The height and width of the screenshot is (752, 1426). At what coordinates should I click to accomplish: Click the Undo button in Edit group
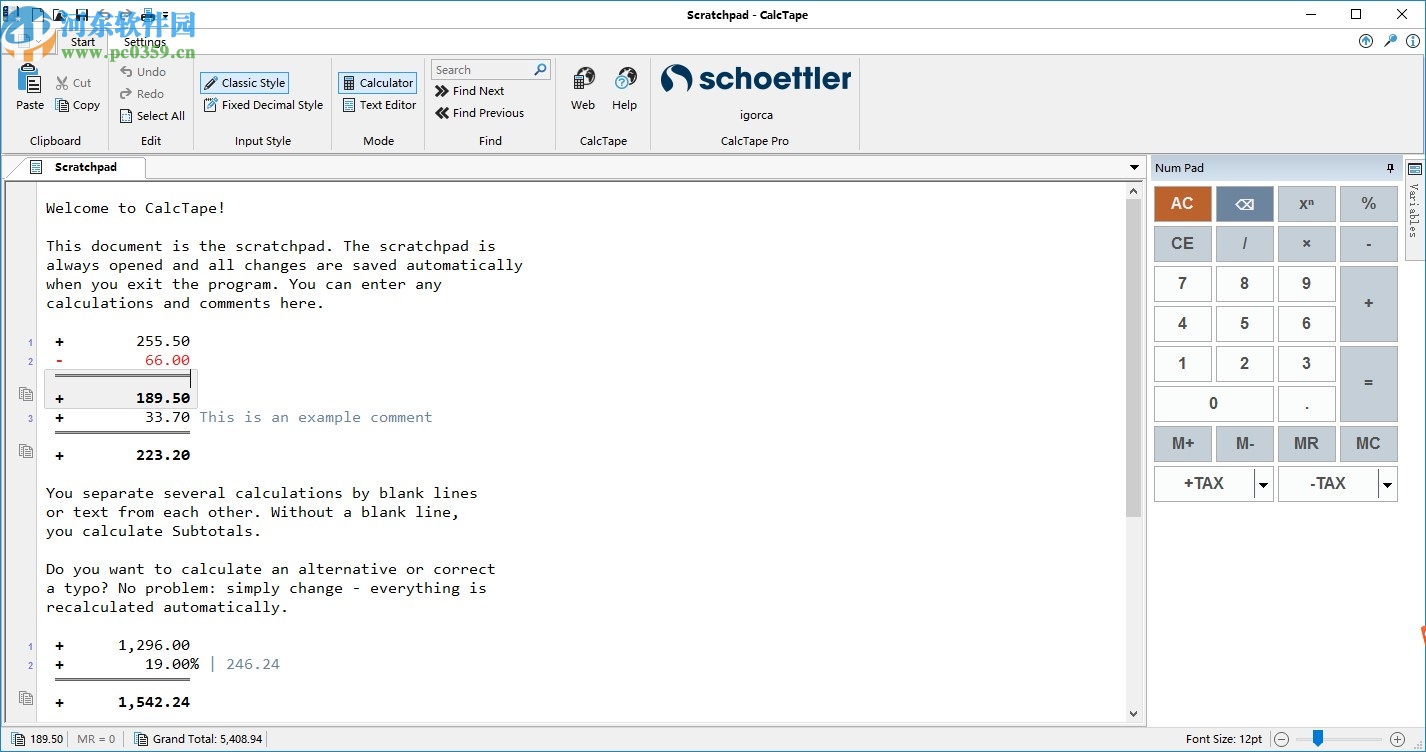click(x=143, y=72)
